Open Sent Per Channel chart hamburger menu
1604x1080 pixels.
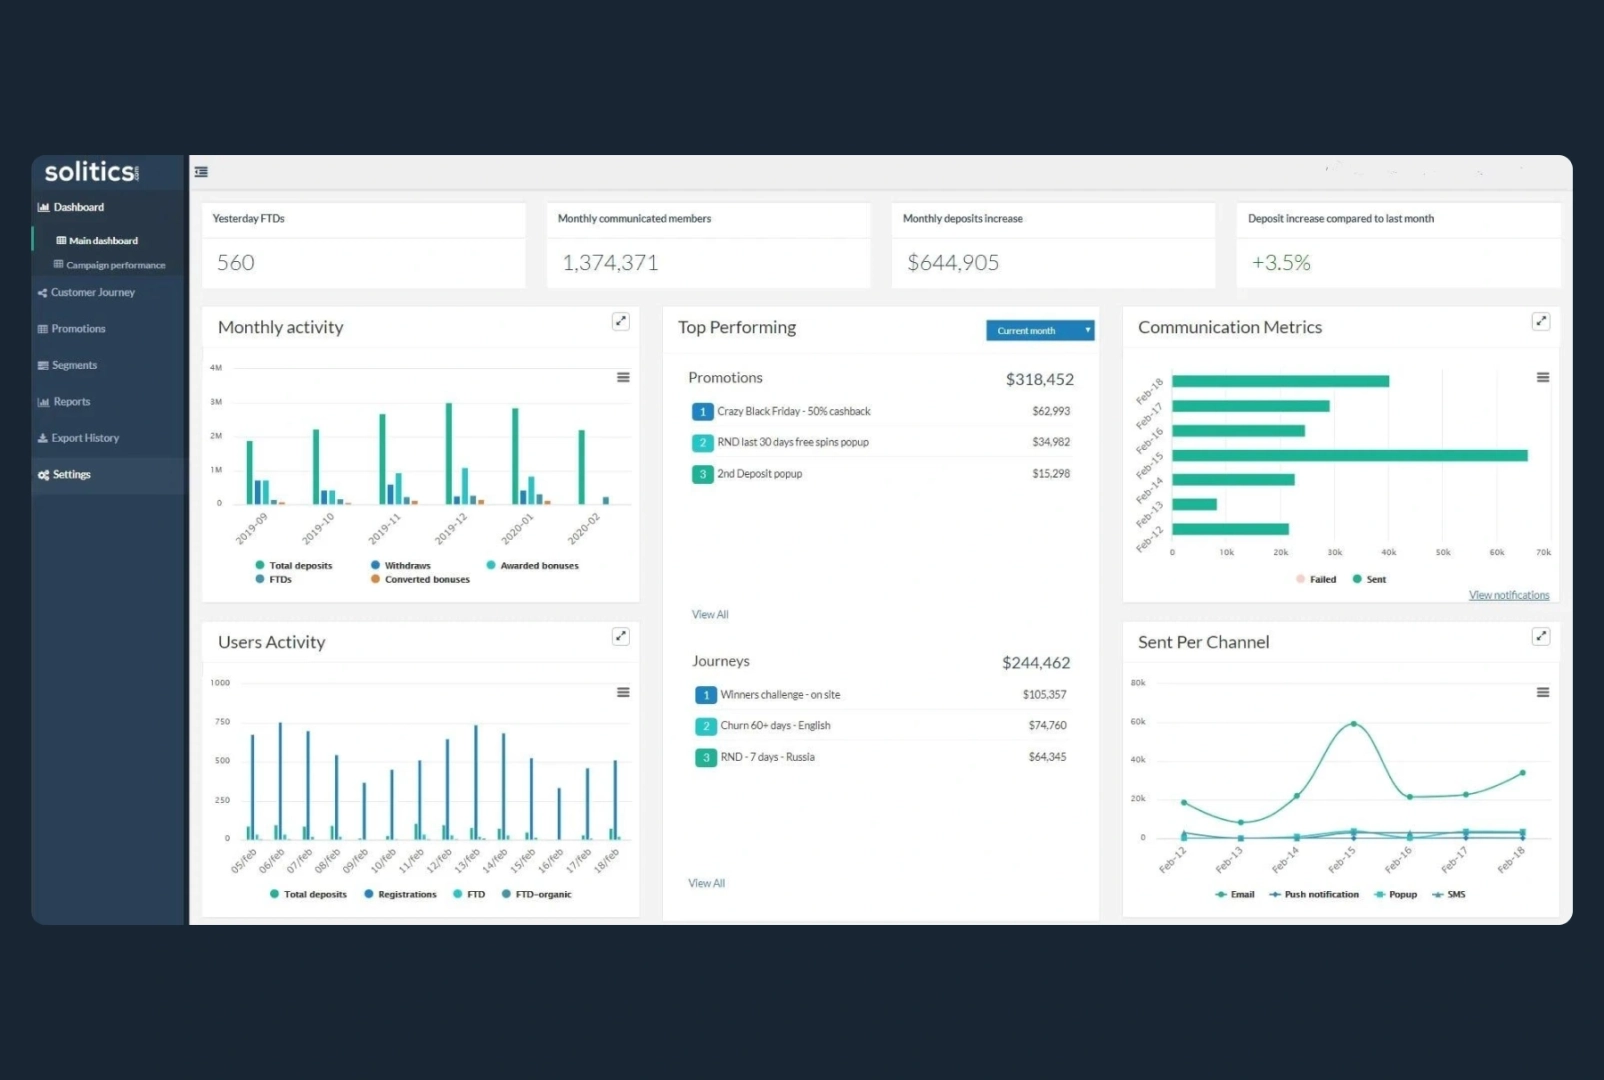click(1543, 692)
